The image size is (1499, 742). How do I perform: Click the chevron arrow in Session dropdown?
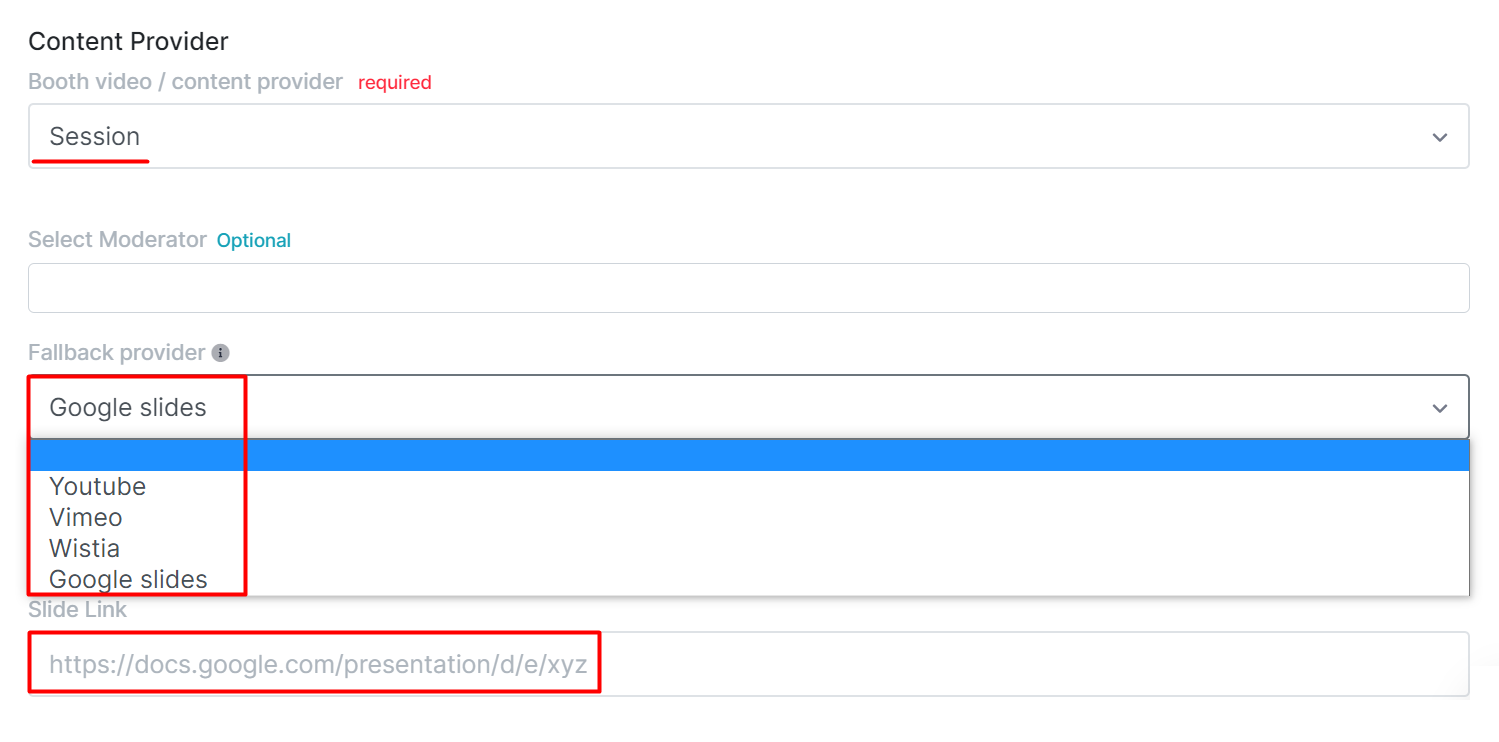(1439, 137)
